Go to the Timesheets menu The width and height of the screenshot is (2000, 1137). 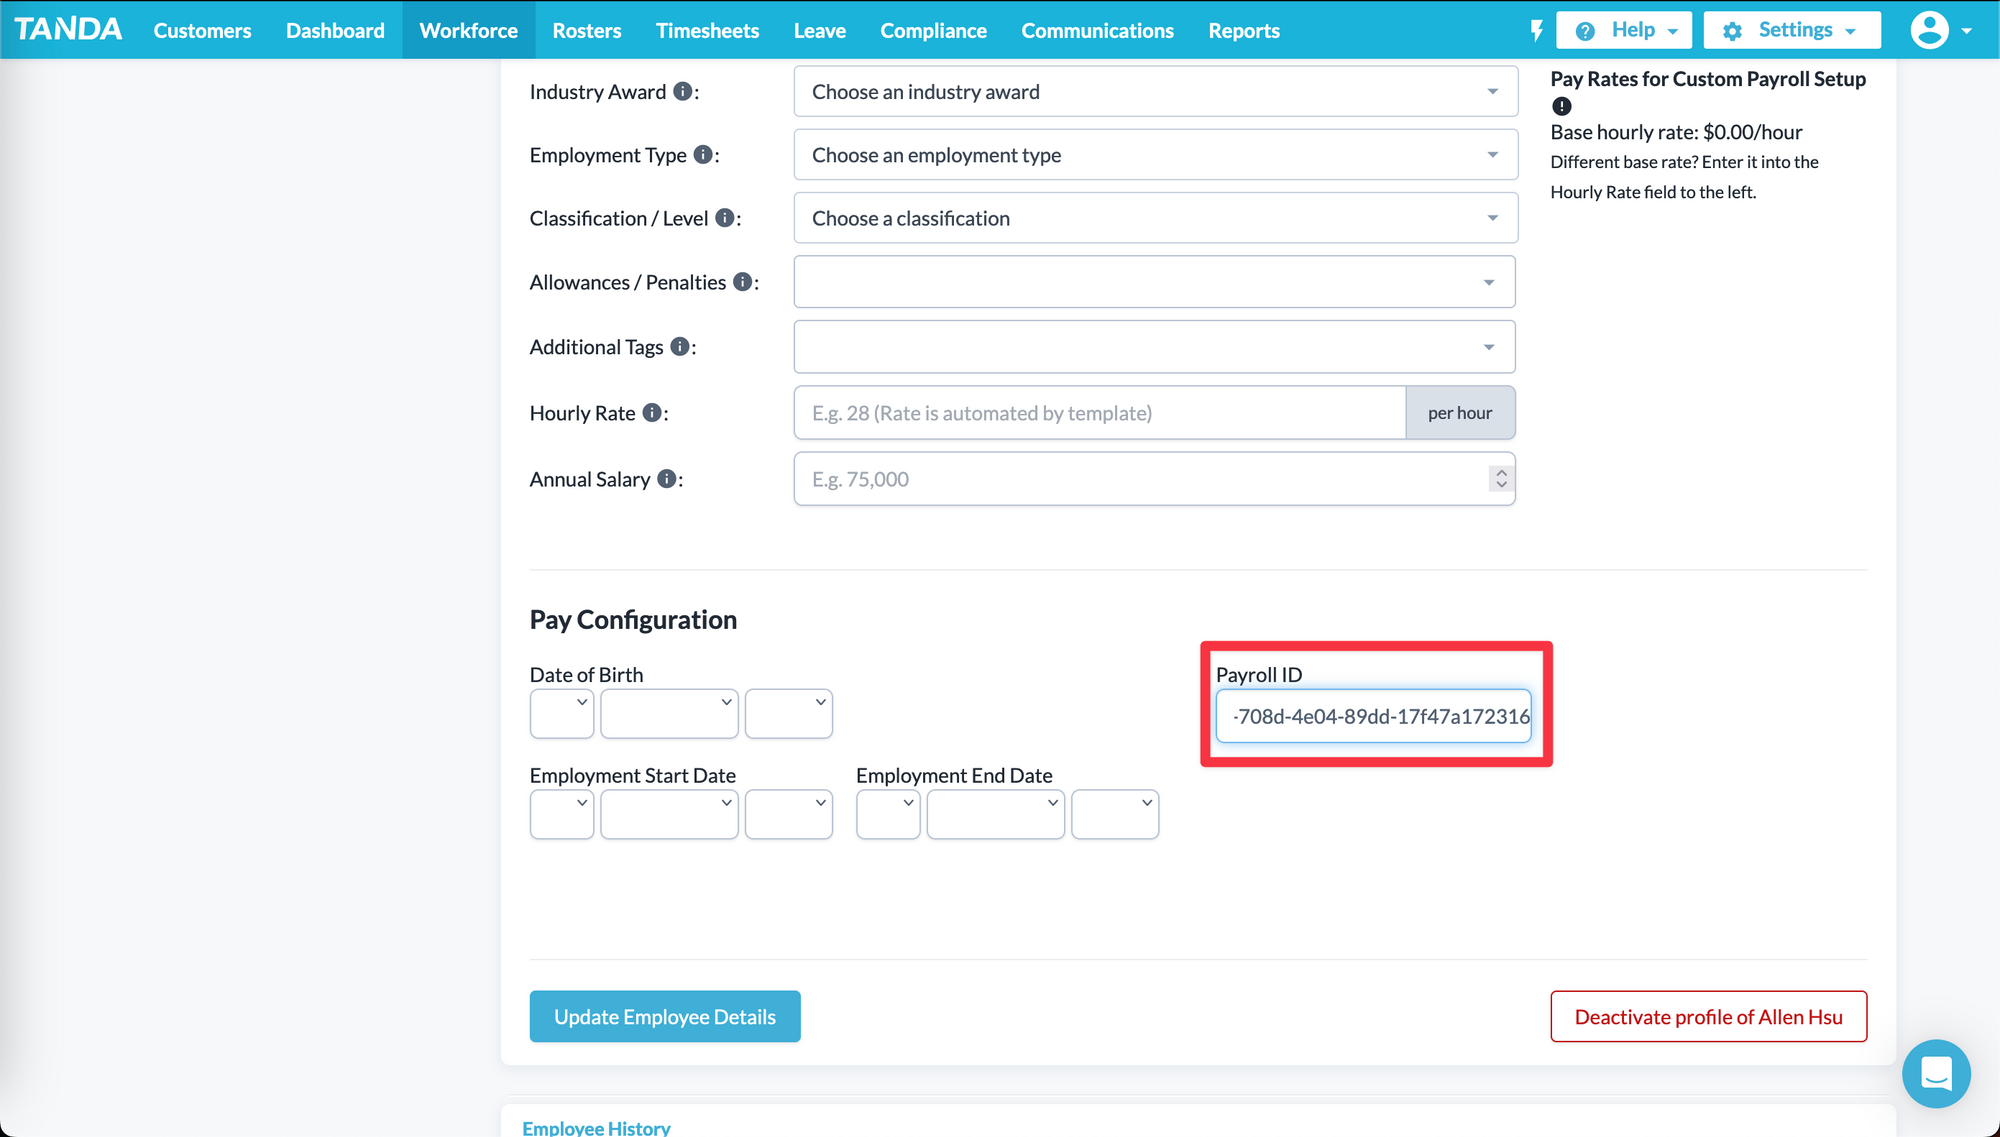click(x=707, y=30)
